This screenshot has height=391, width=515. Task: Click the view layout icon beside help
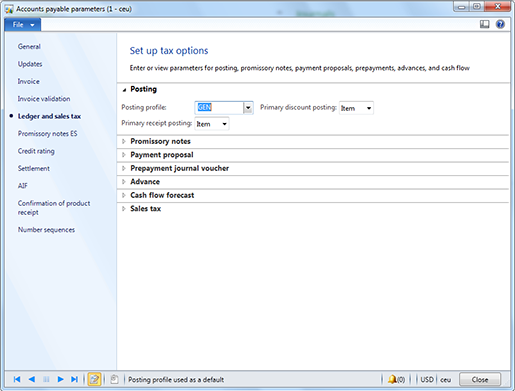coord(484,24)
